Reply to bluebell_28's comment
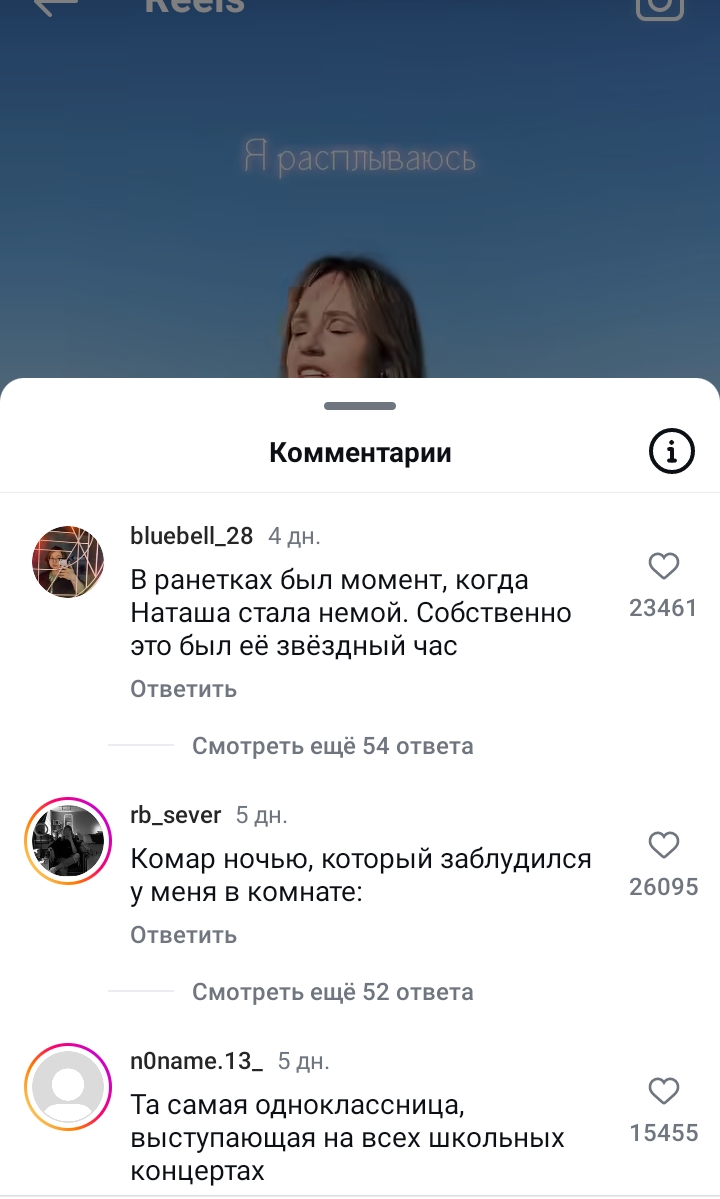Viewport: 720px width, 1199px height. 183,689
